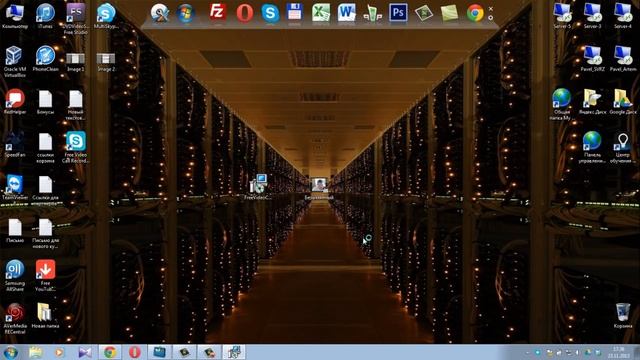Image resolution: width=640 pixels, height=360 pixels.
Task: Open the Windows Start menu
Action: click(11, 352)
